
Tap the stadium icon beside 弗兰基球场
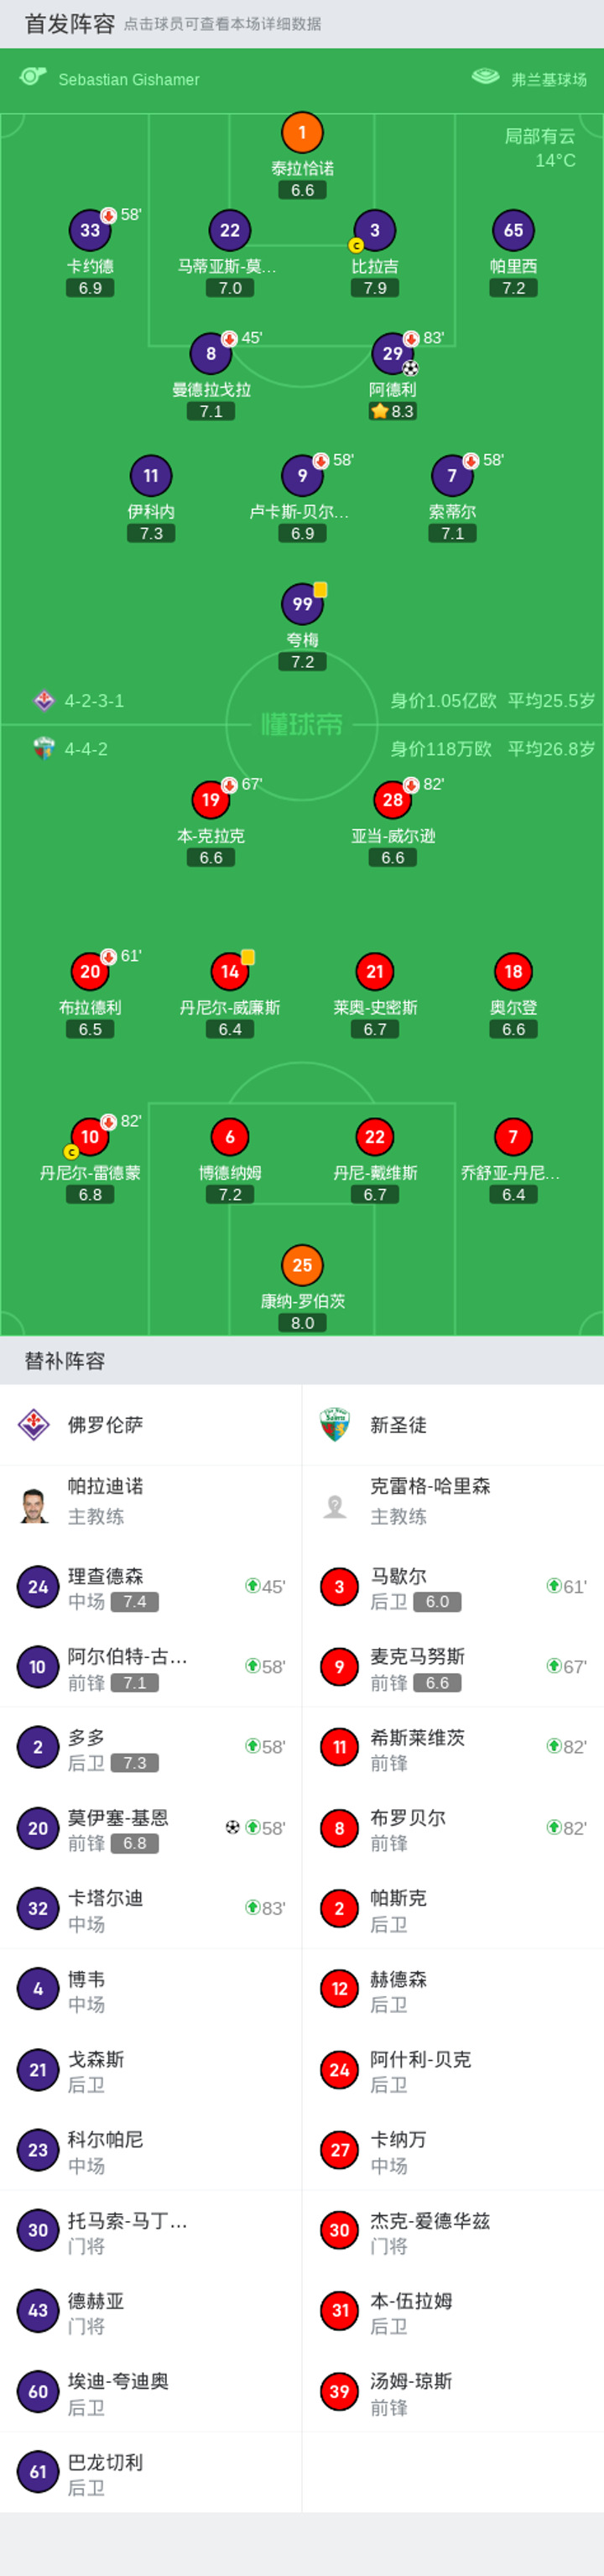click(x=485, y=77)
